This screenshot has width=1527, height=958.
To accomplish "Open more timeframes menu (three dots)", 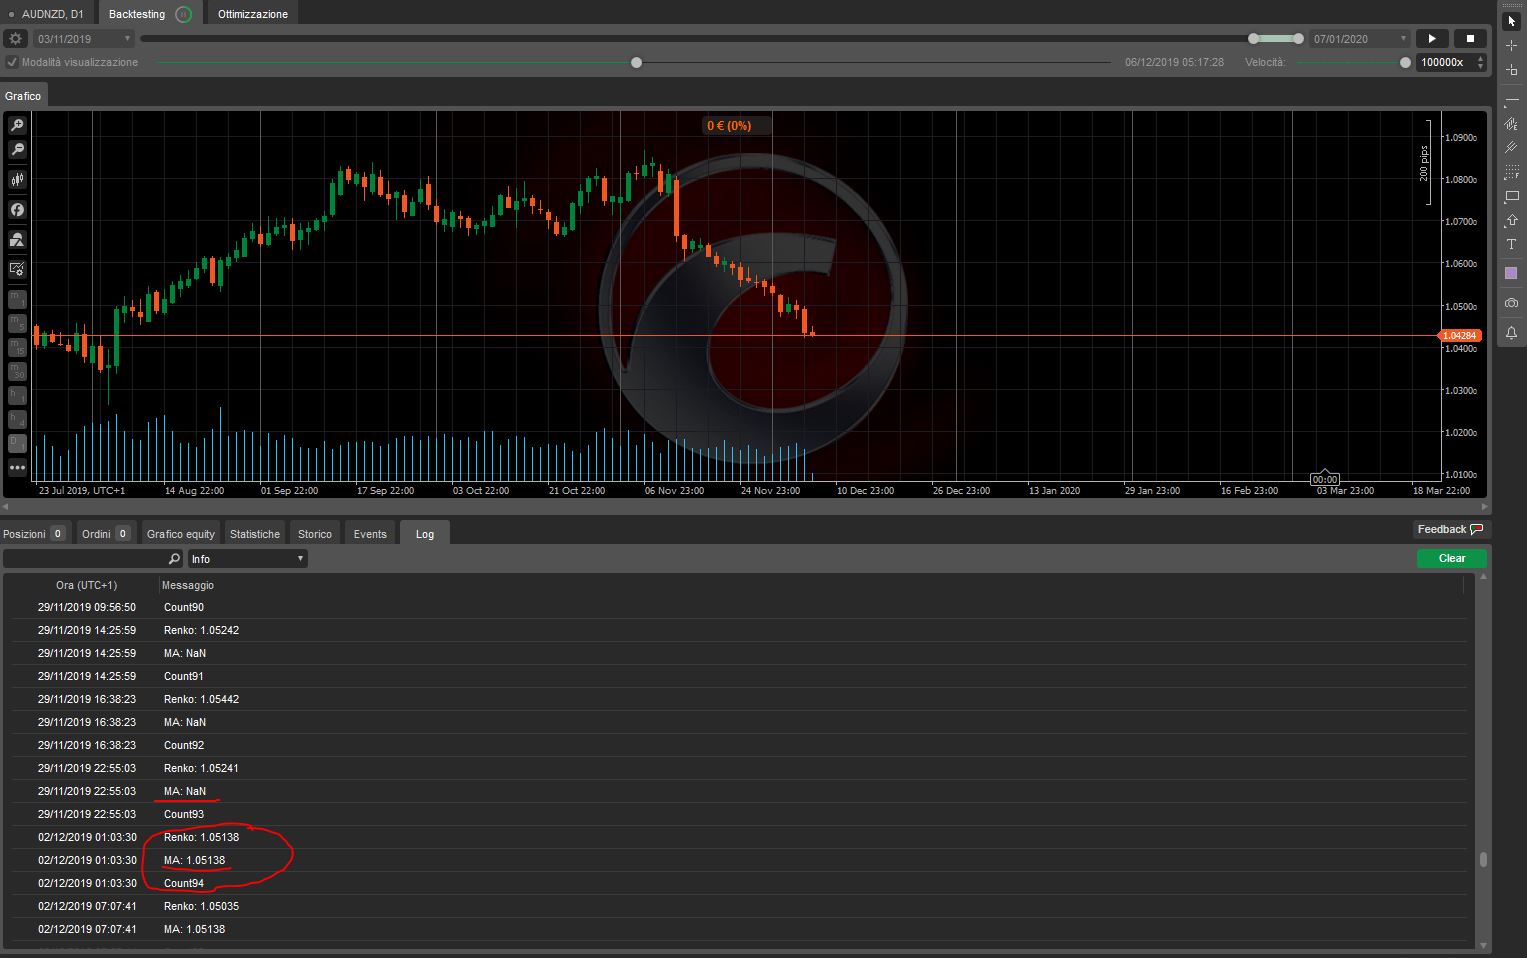I will 17,467.
